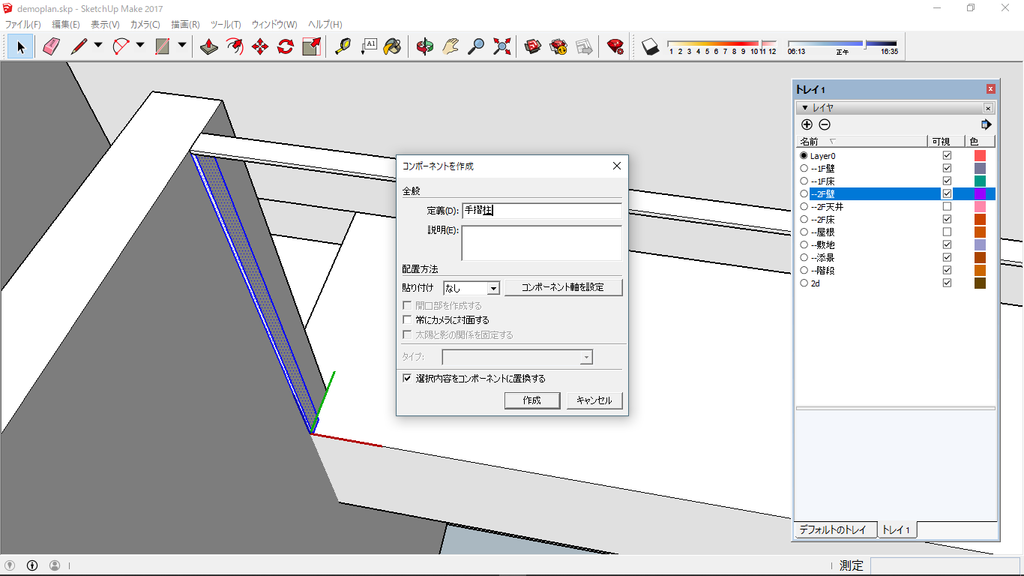Select the Push/Pull tool
The image size is (1024, 576).
209,46
